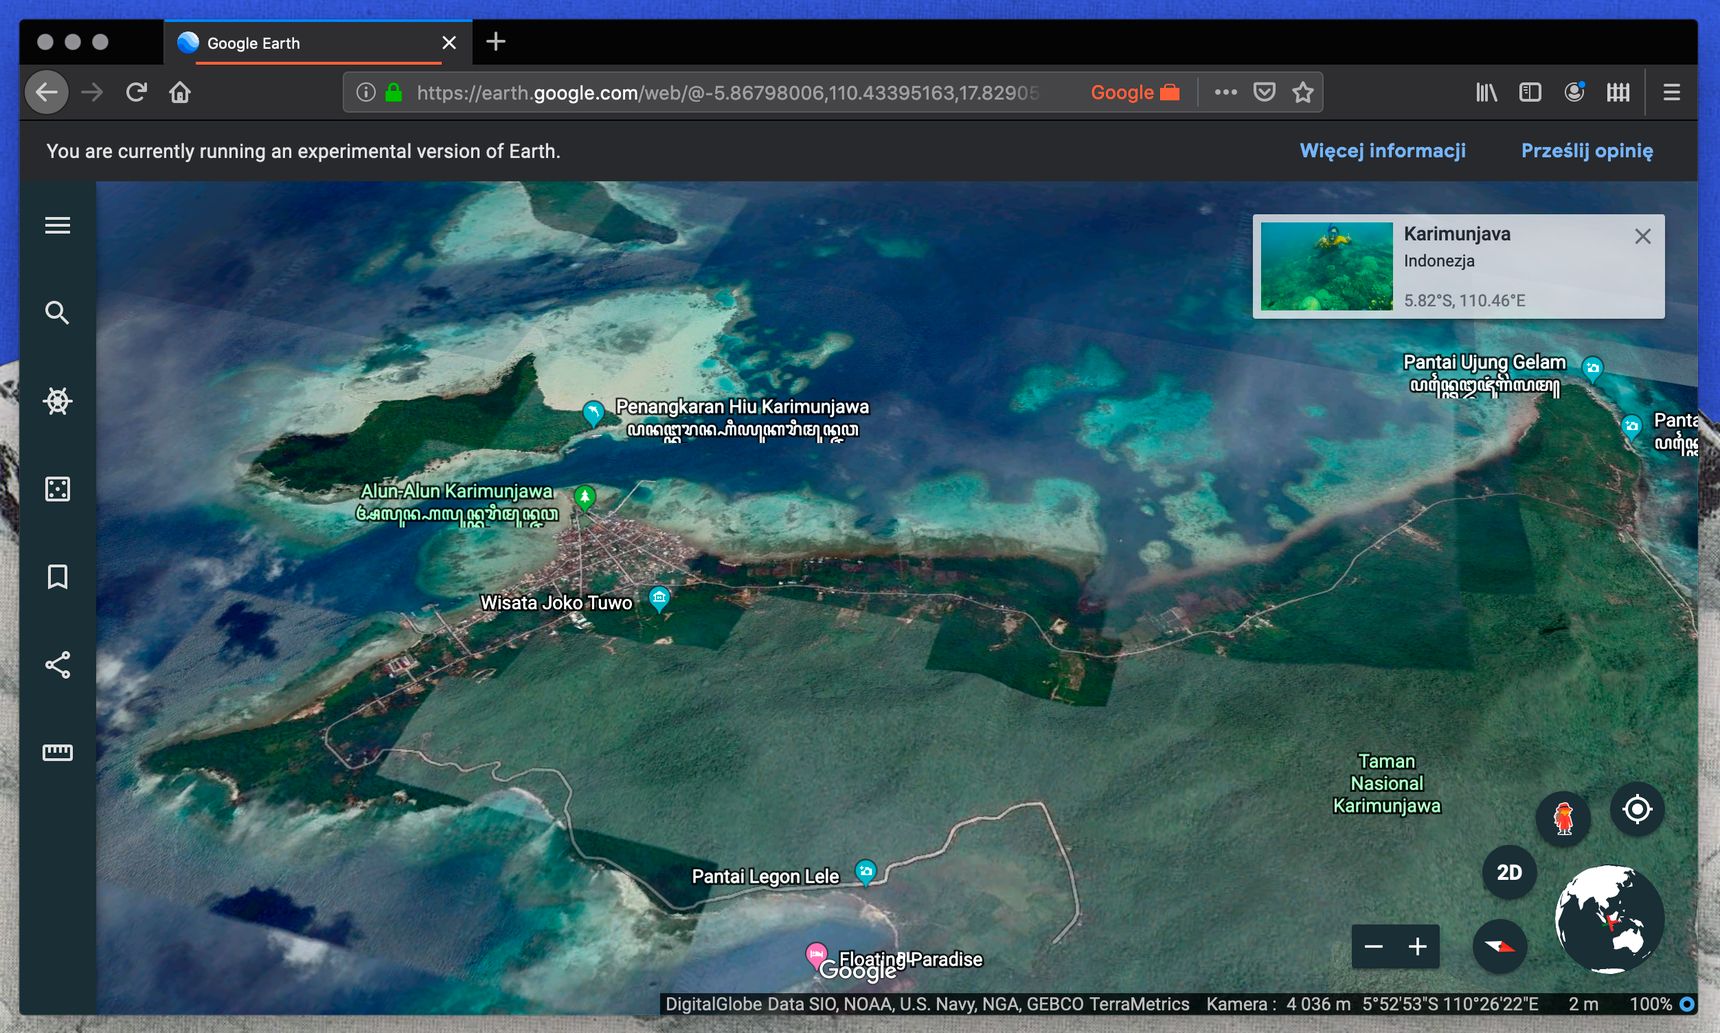Click the Prześlij opinię link
Screen dimensions: 1720x1033
tap(1587, 151)
